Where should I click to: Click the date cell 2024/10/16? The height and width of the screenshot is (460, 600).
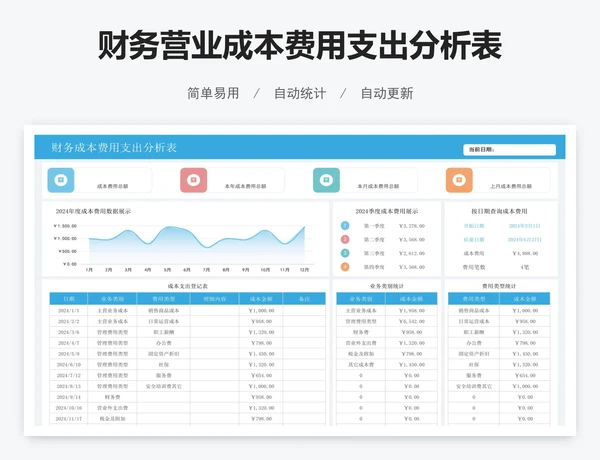tap(69, 408)
